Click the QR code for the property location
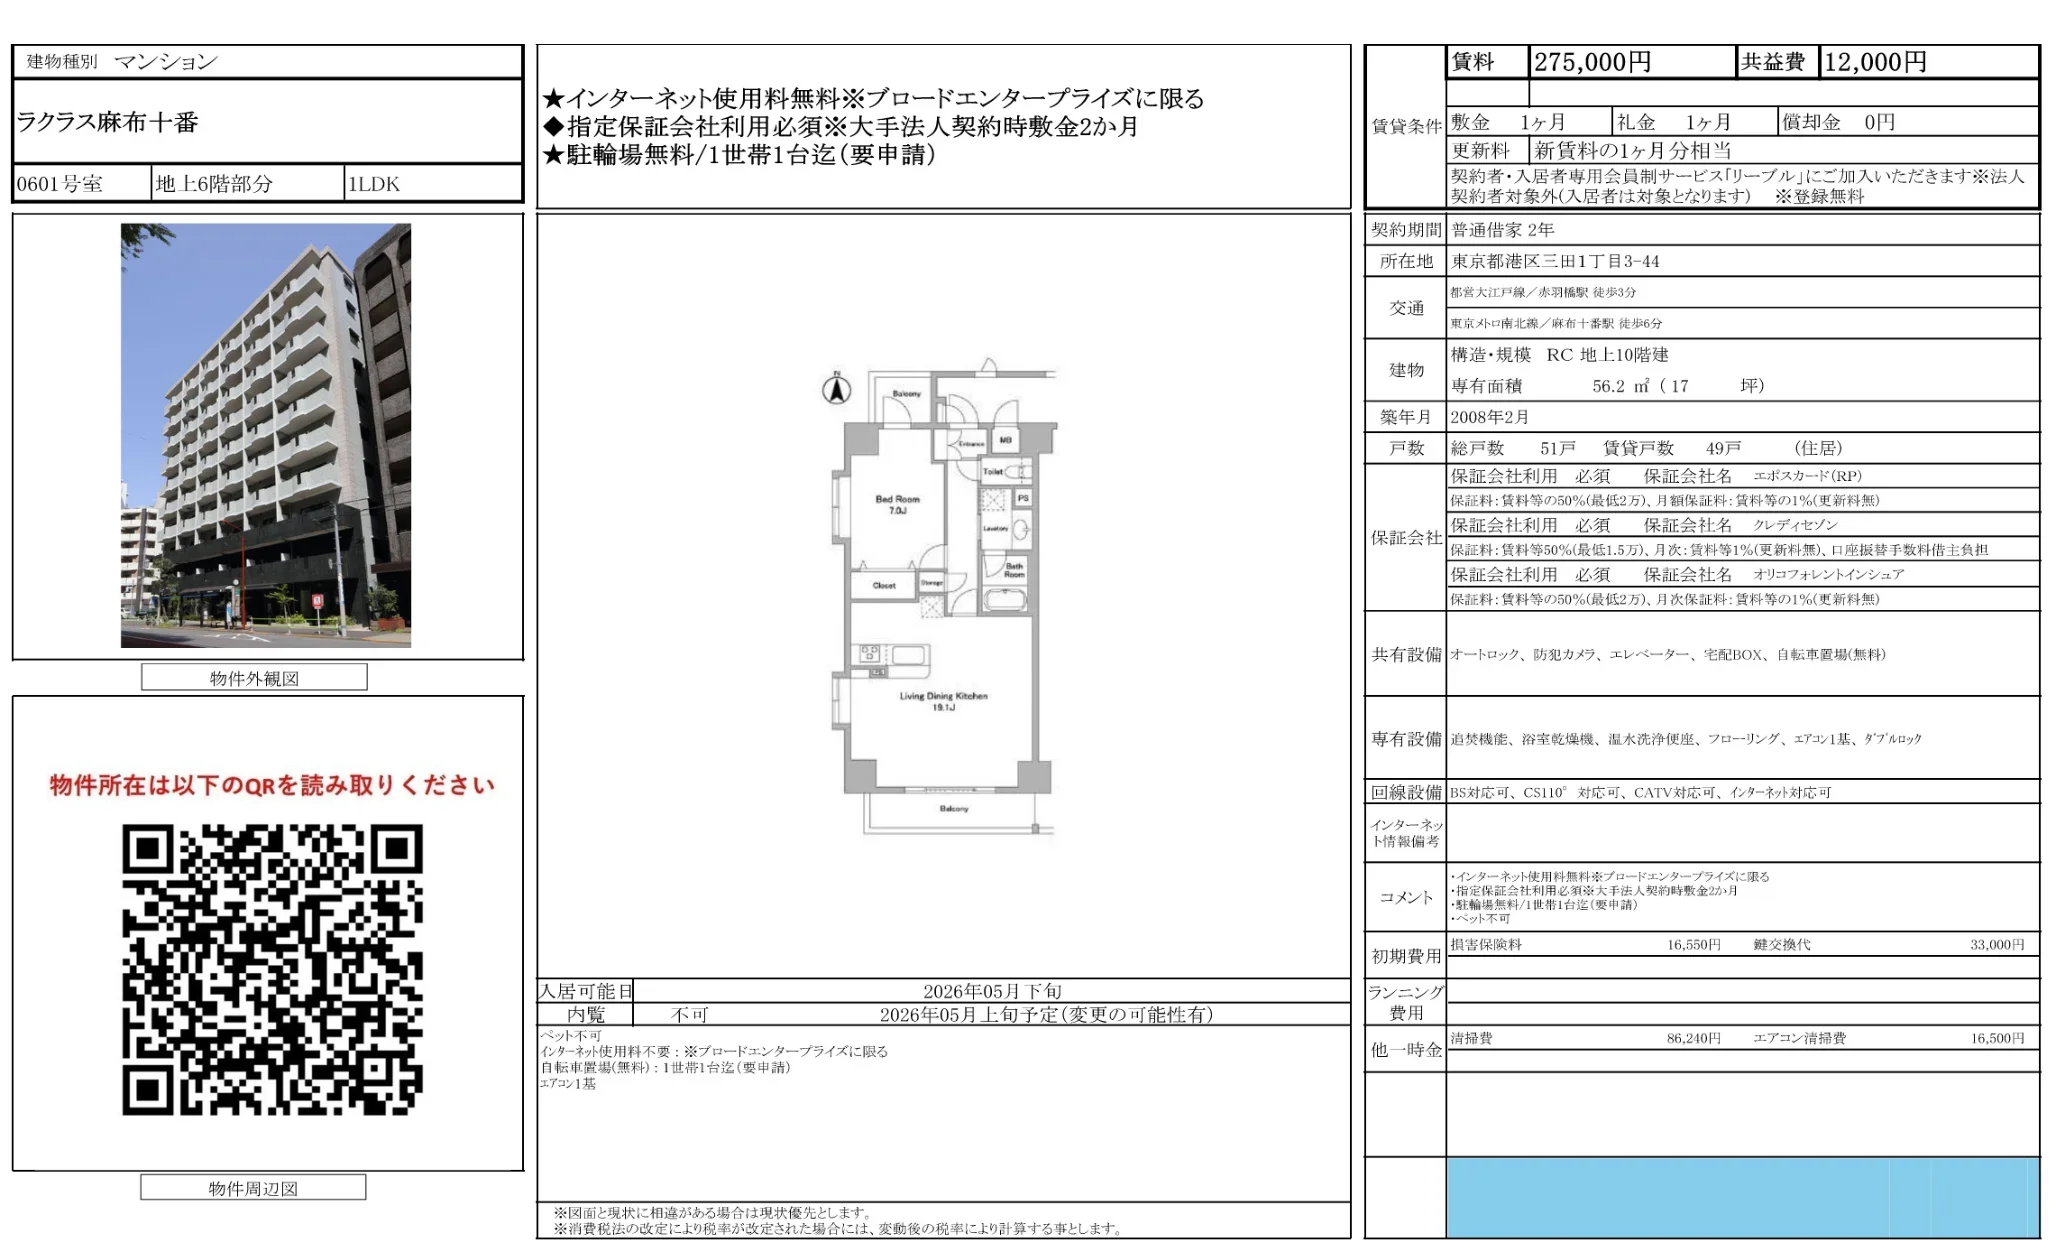The width and height of the screenshot is (2056, 1243). point(272,969)
